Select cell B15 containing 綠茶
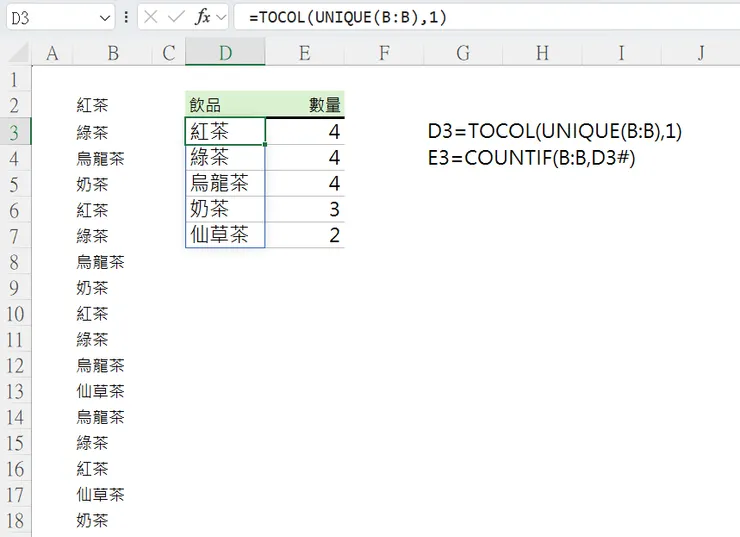This screenshot has width=740, height=537. tap(112, 443)
